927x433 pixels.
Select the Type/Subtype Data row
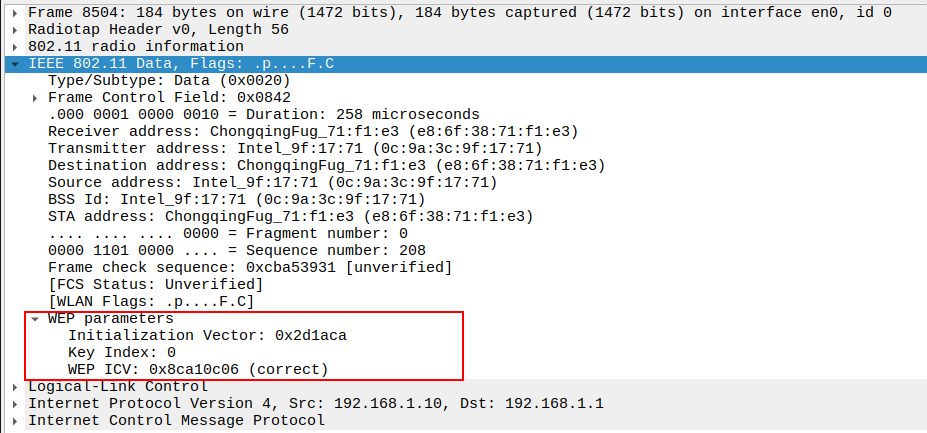click(x=169, y=81)
